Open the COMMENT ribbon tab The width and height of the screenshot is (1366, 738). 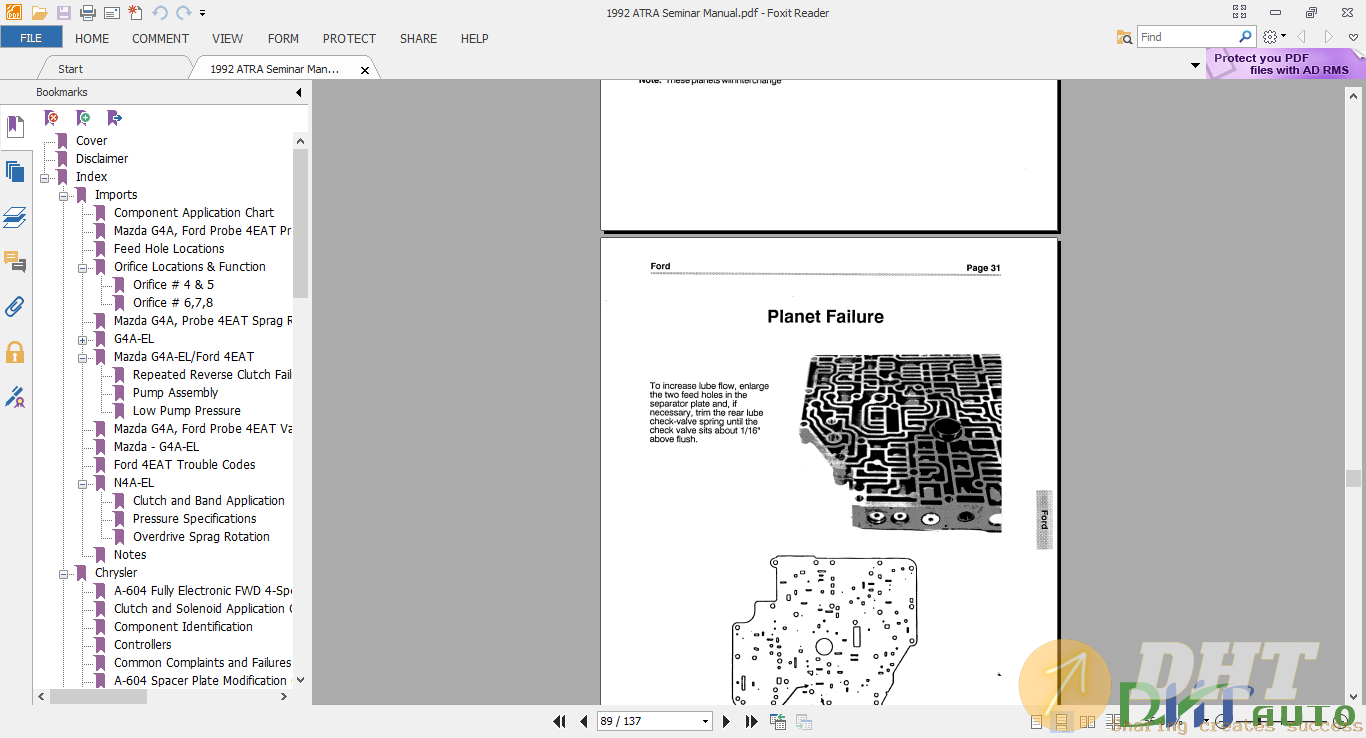[160, 38]
